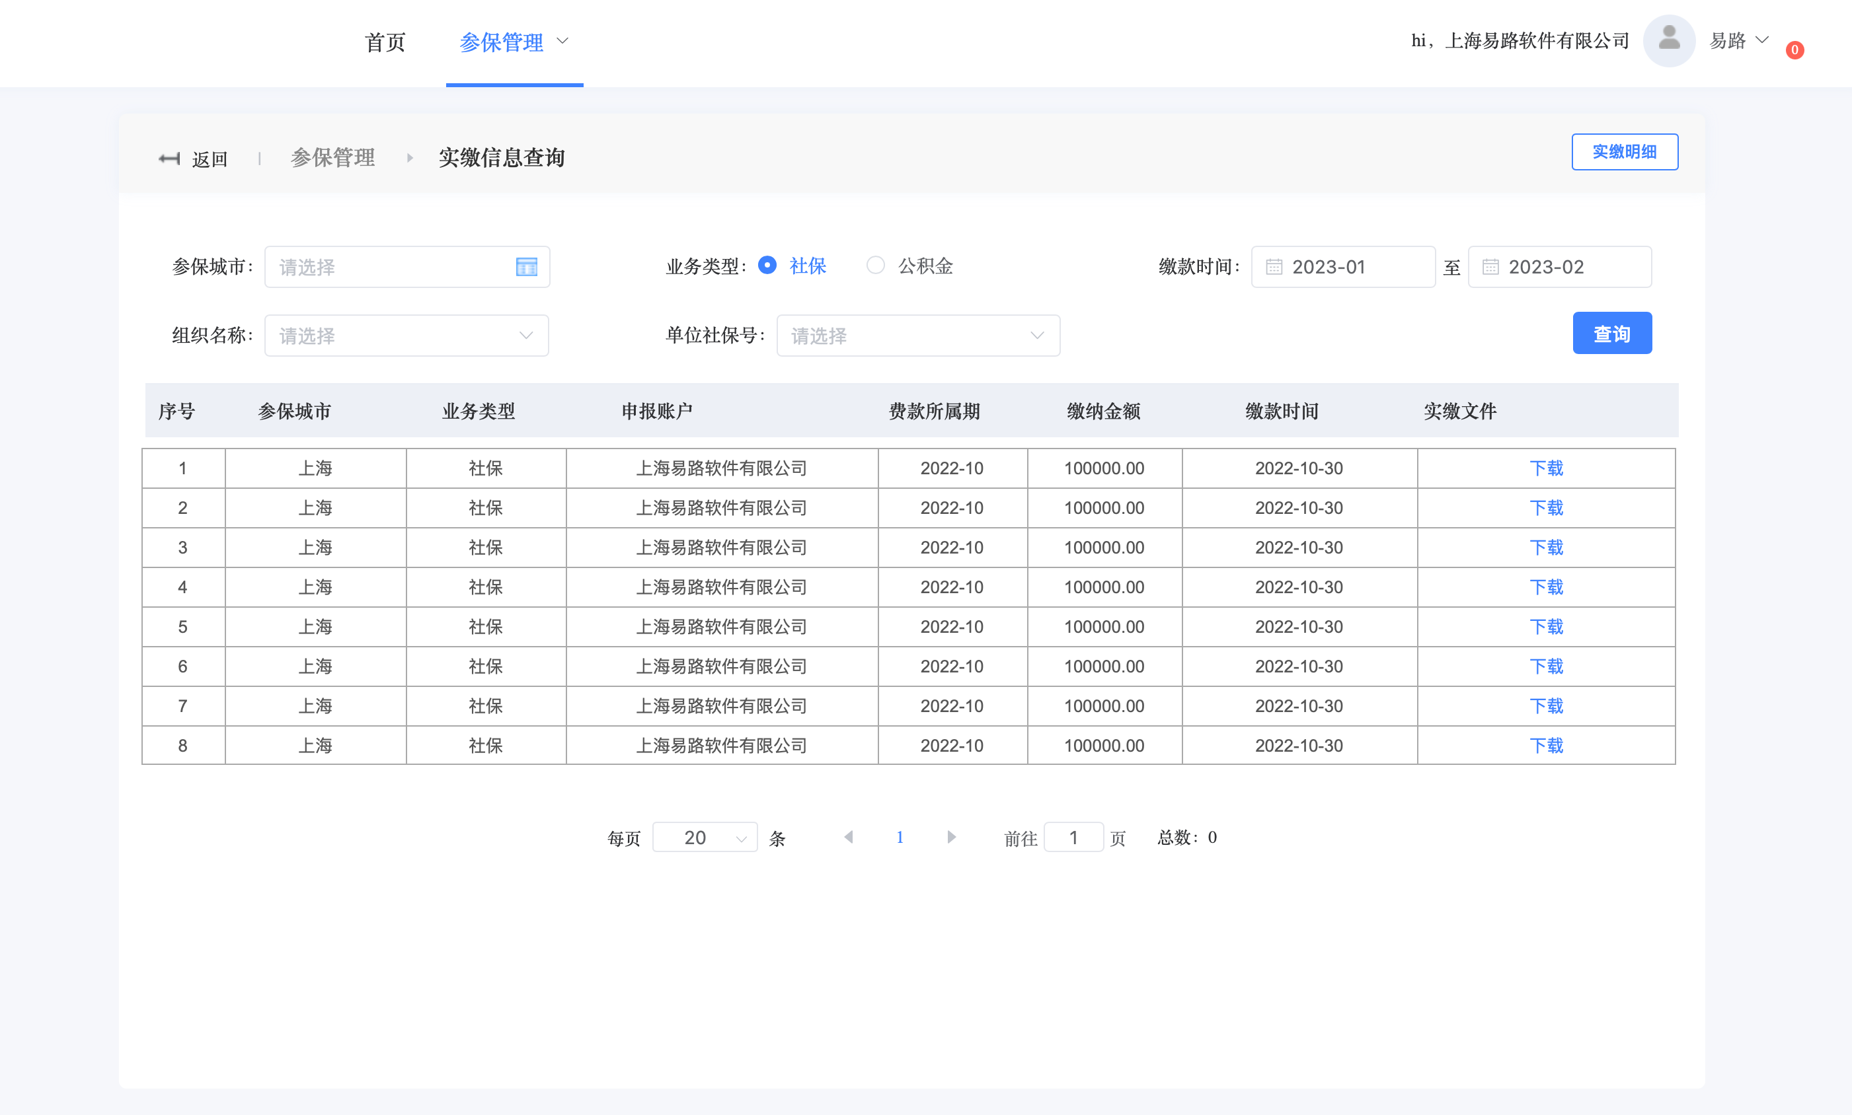The height and width of the screenshot is (1115, 1852).
Task: Select the 公积金 radio button
Action: tap(876, 266)
